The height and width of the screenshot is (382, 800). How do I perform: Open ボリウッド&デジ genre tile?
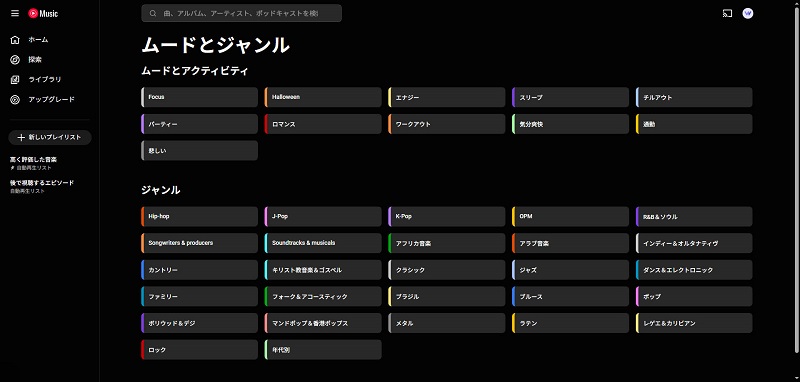(199, 323)
